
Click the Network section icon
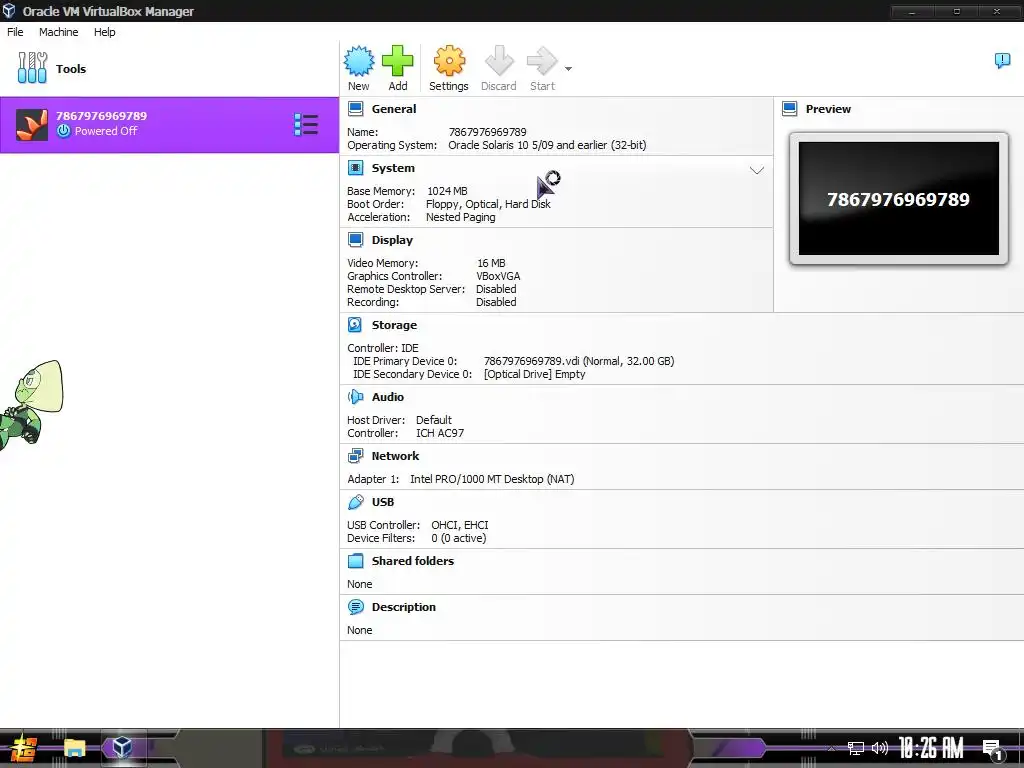(x=355, y=456)
